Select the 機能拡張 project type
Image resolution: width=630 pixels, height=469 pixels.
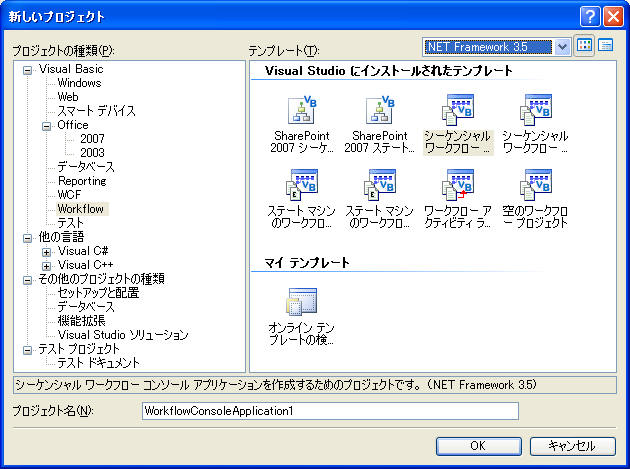pyautogui.click(x=82, y=321)
